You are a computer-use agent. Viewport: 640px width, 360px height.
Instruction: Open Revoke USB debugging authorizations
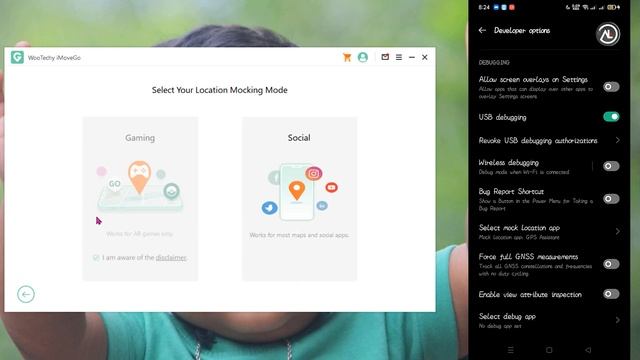pyautogui.click(x=549, y=140)
